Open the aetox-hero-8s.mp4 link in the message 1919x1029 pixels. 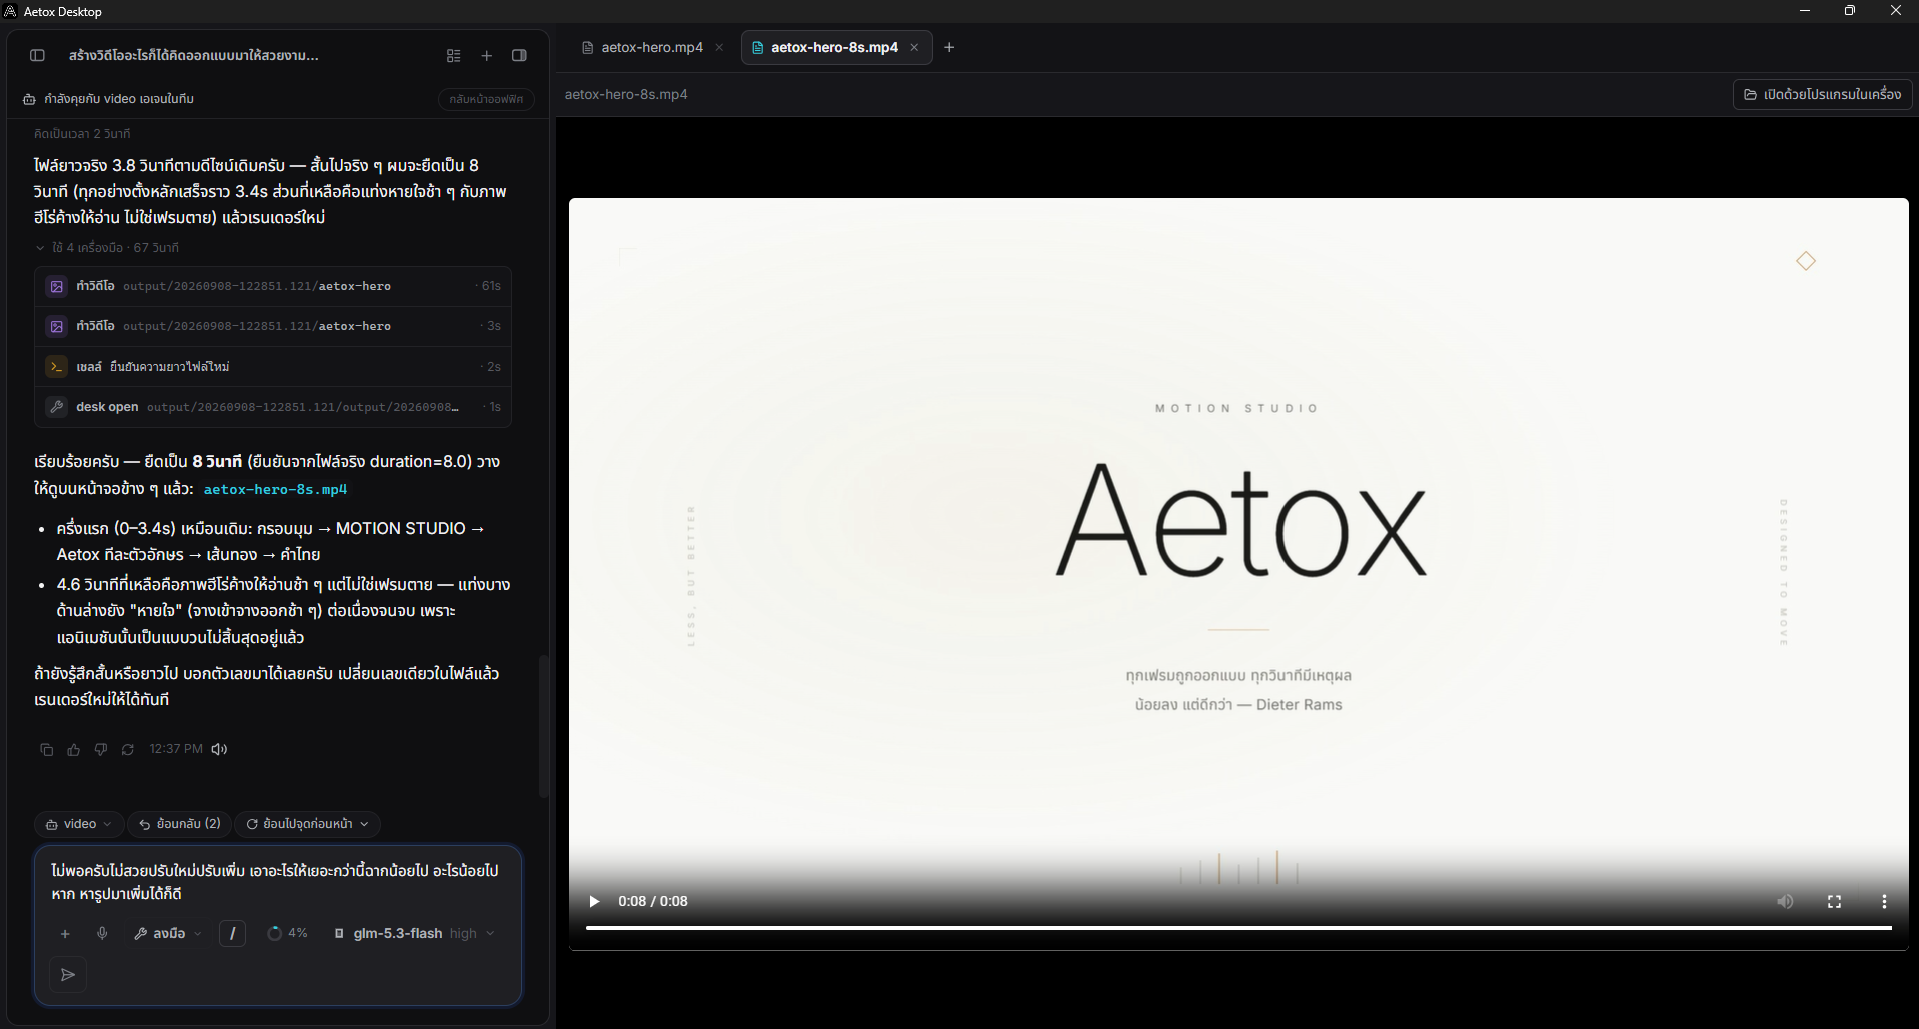click(x=275, y=489)
